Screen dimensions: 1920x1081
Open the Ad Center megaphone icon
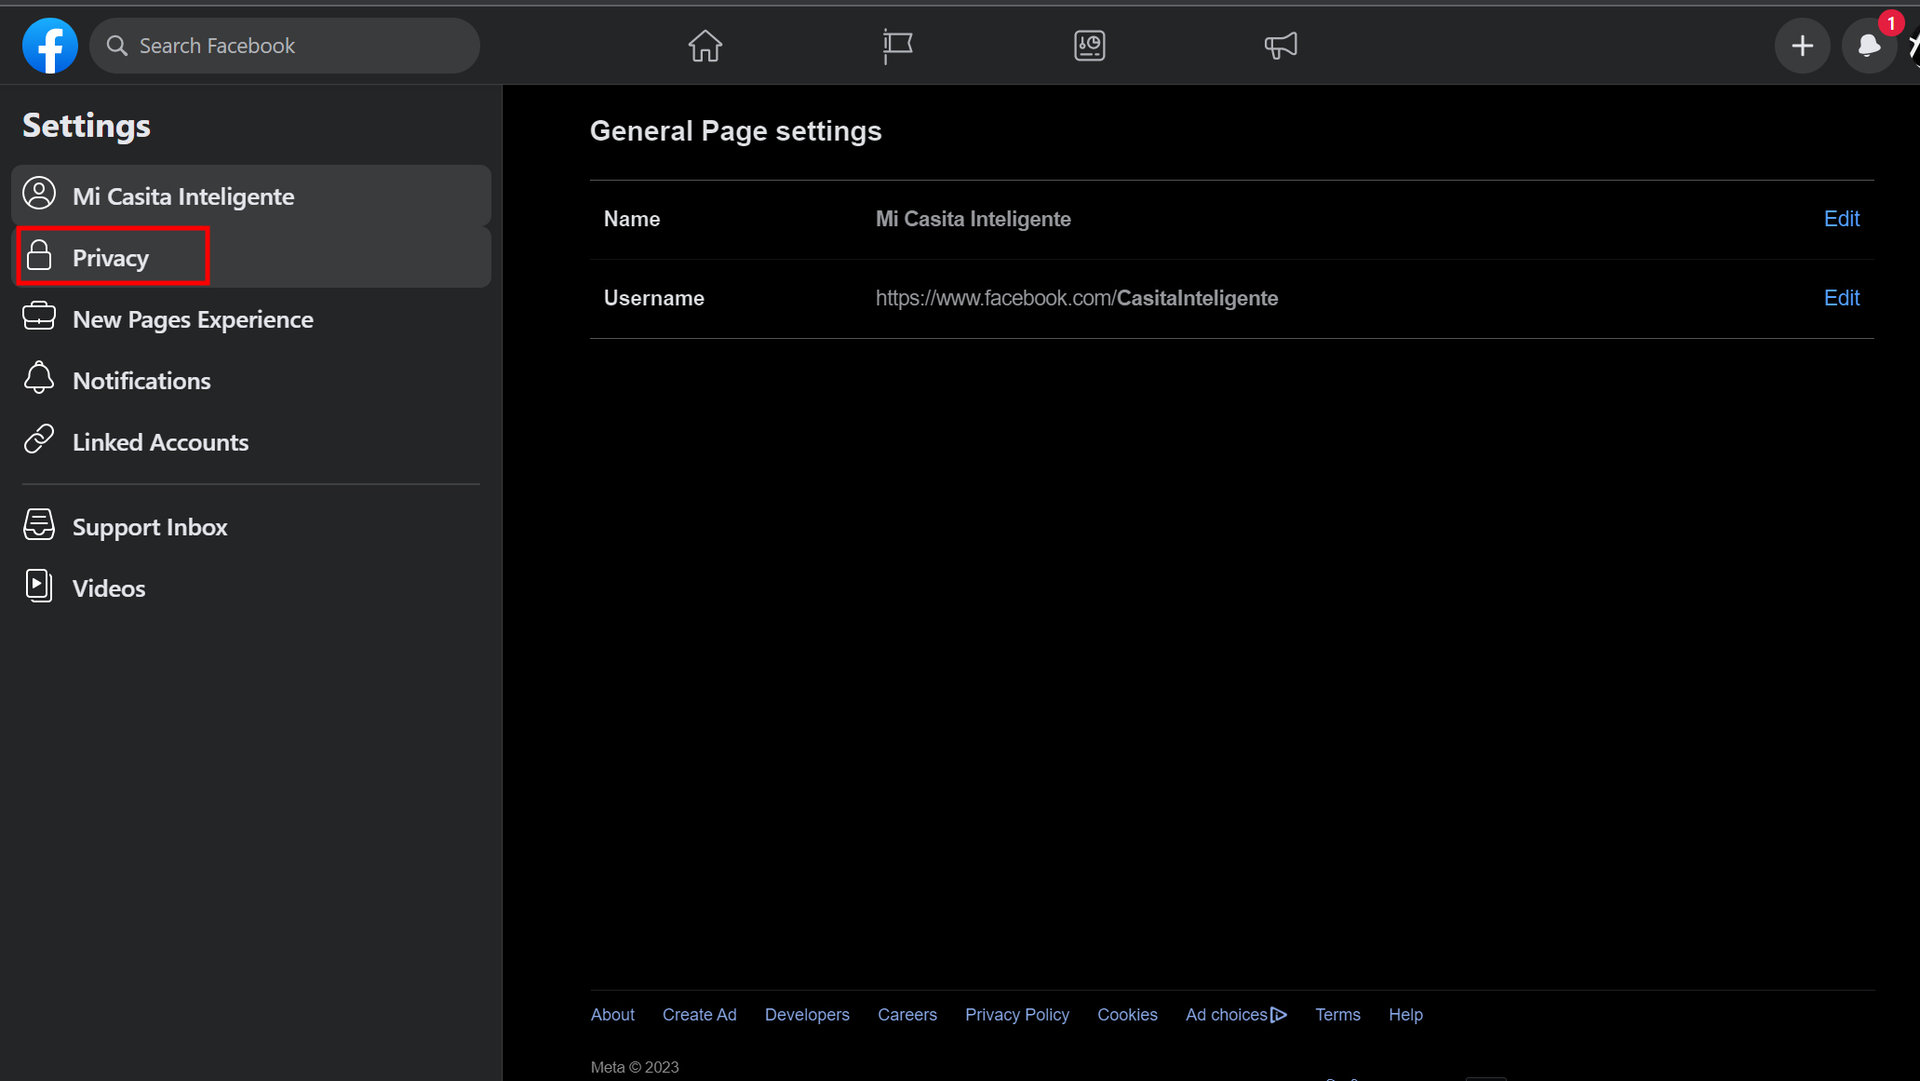click(1280, 45)
